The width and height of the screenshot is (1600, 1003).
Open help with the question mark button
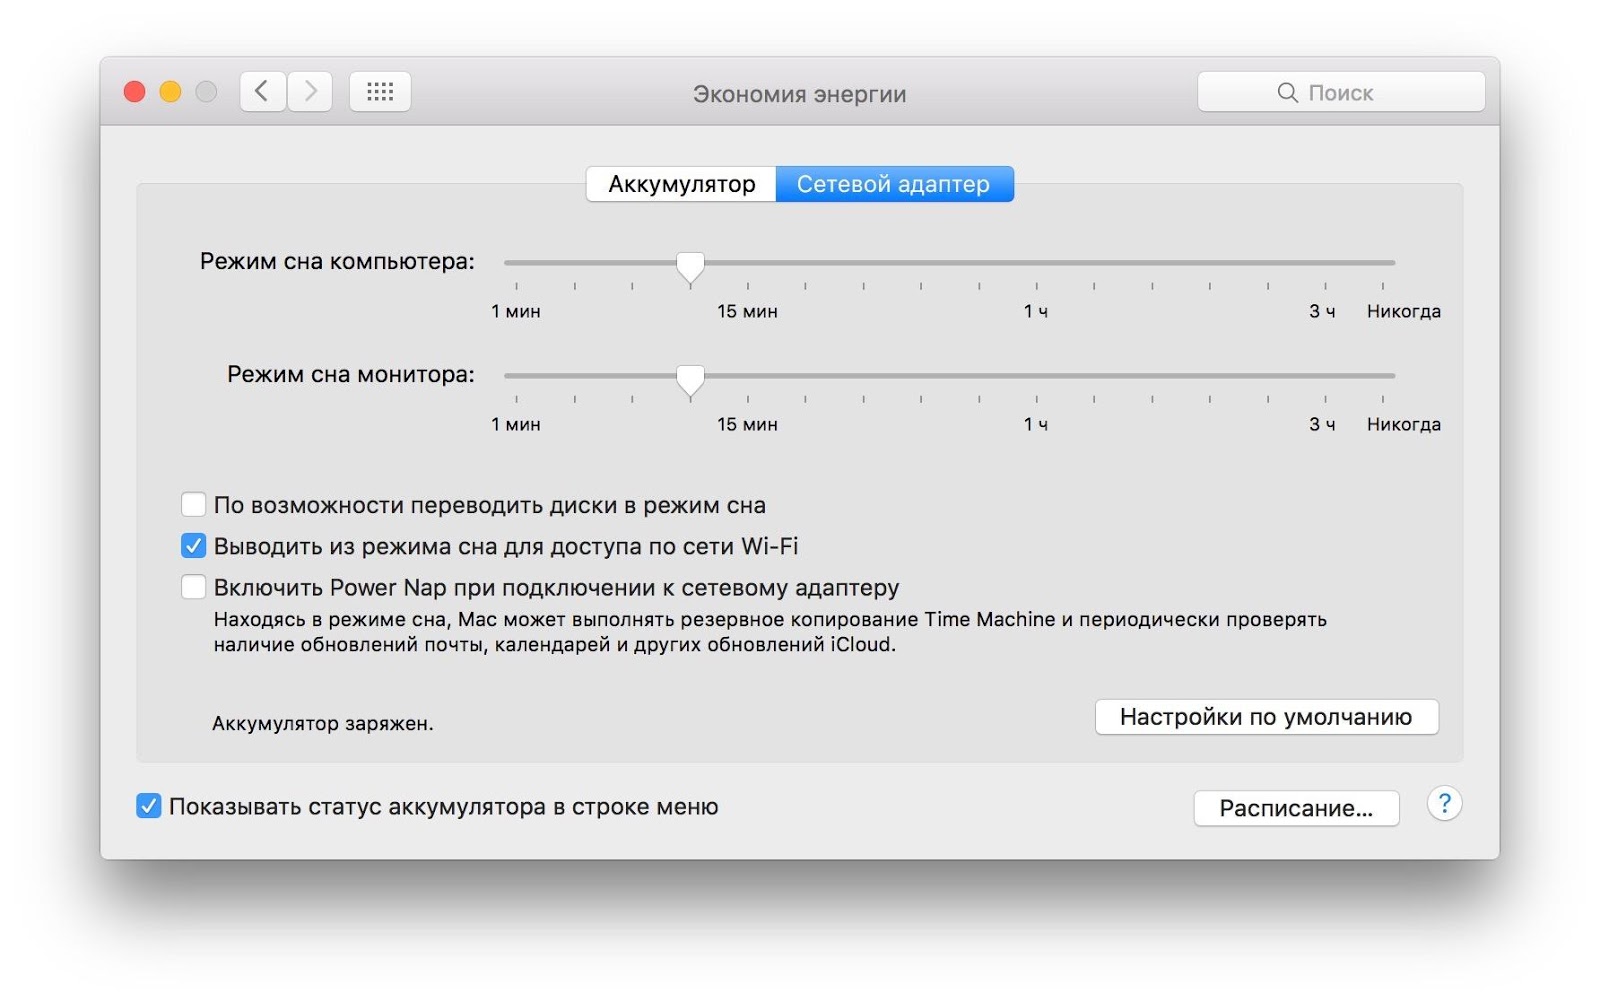1444,803
